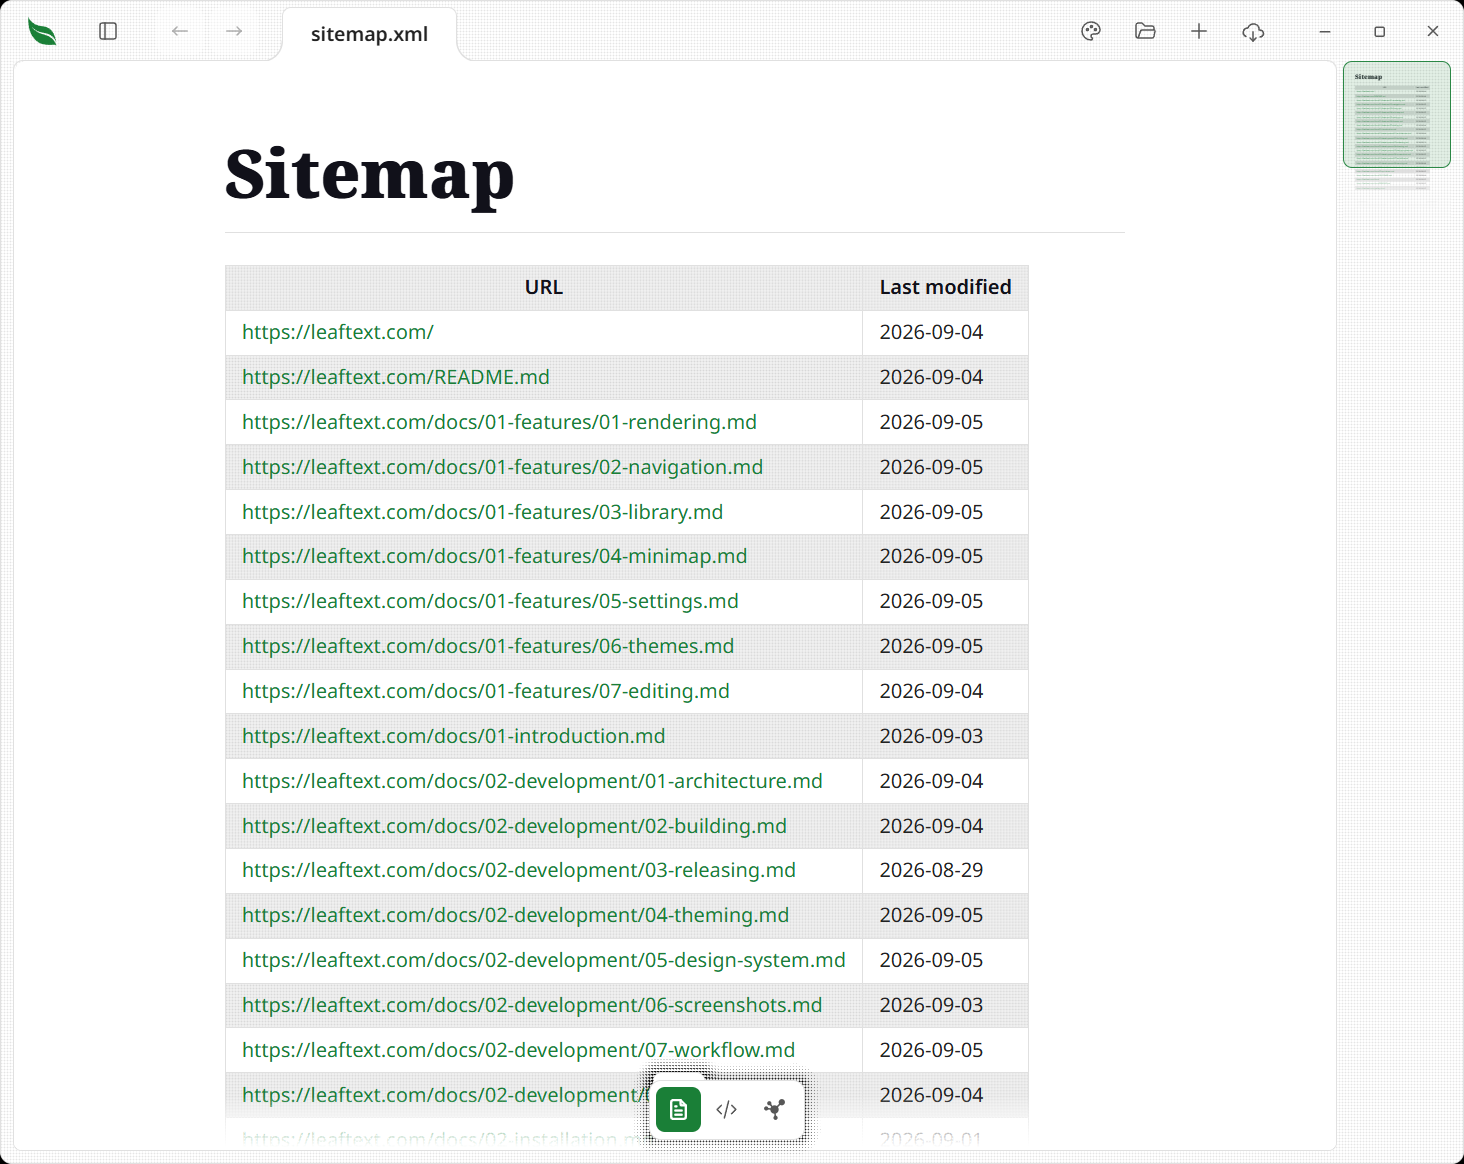Select the sitemap.xml tab
The image size is (1464, 1164).
pyautogui.click(x=369, y=34)
